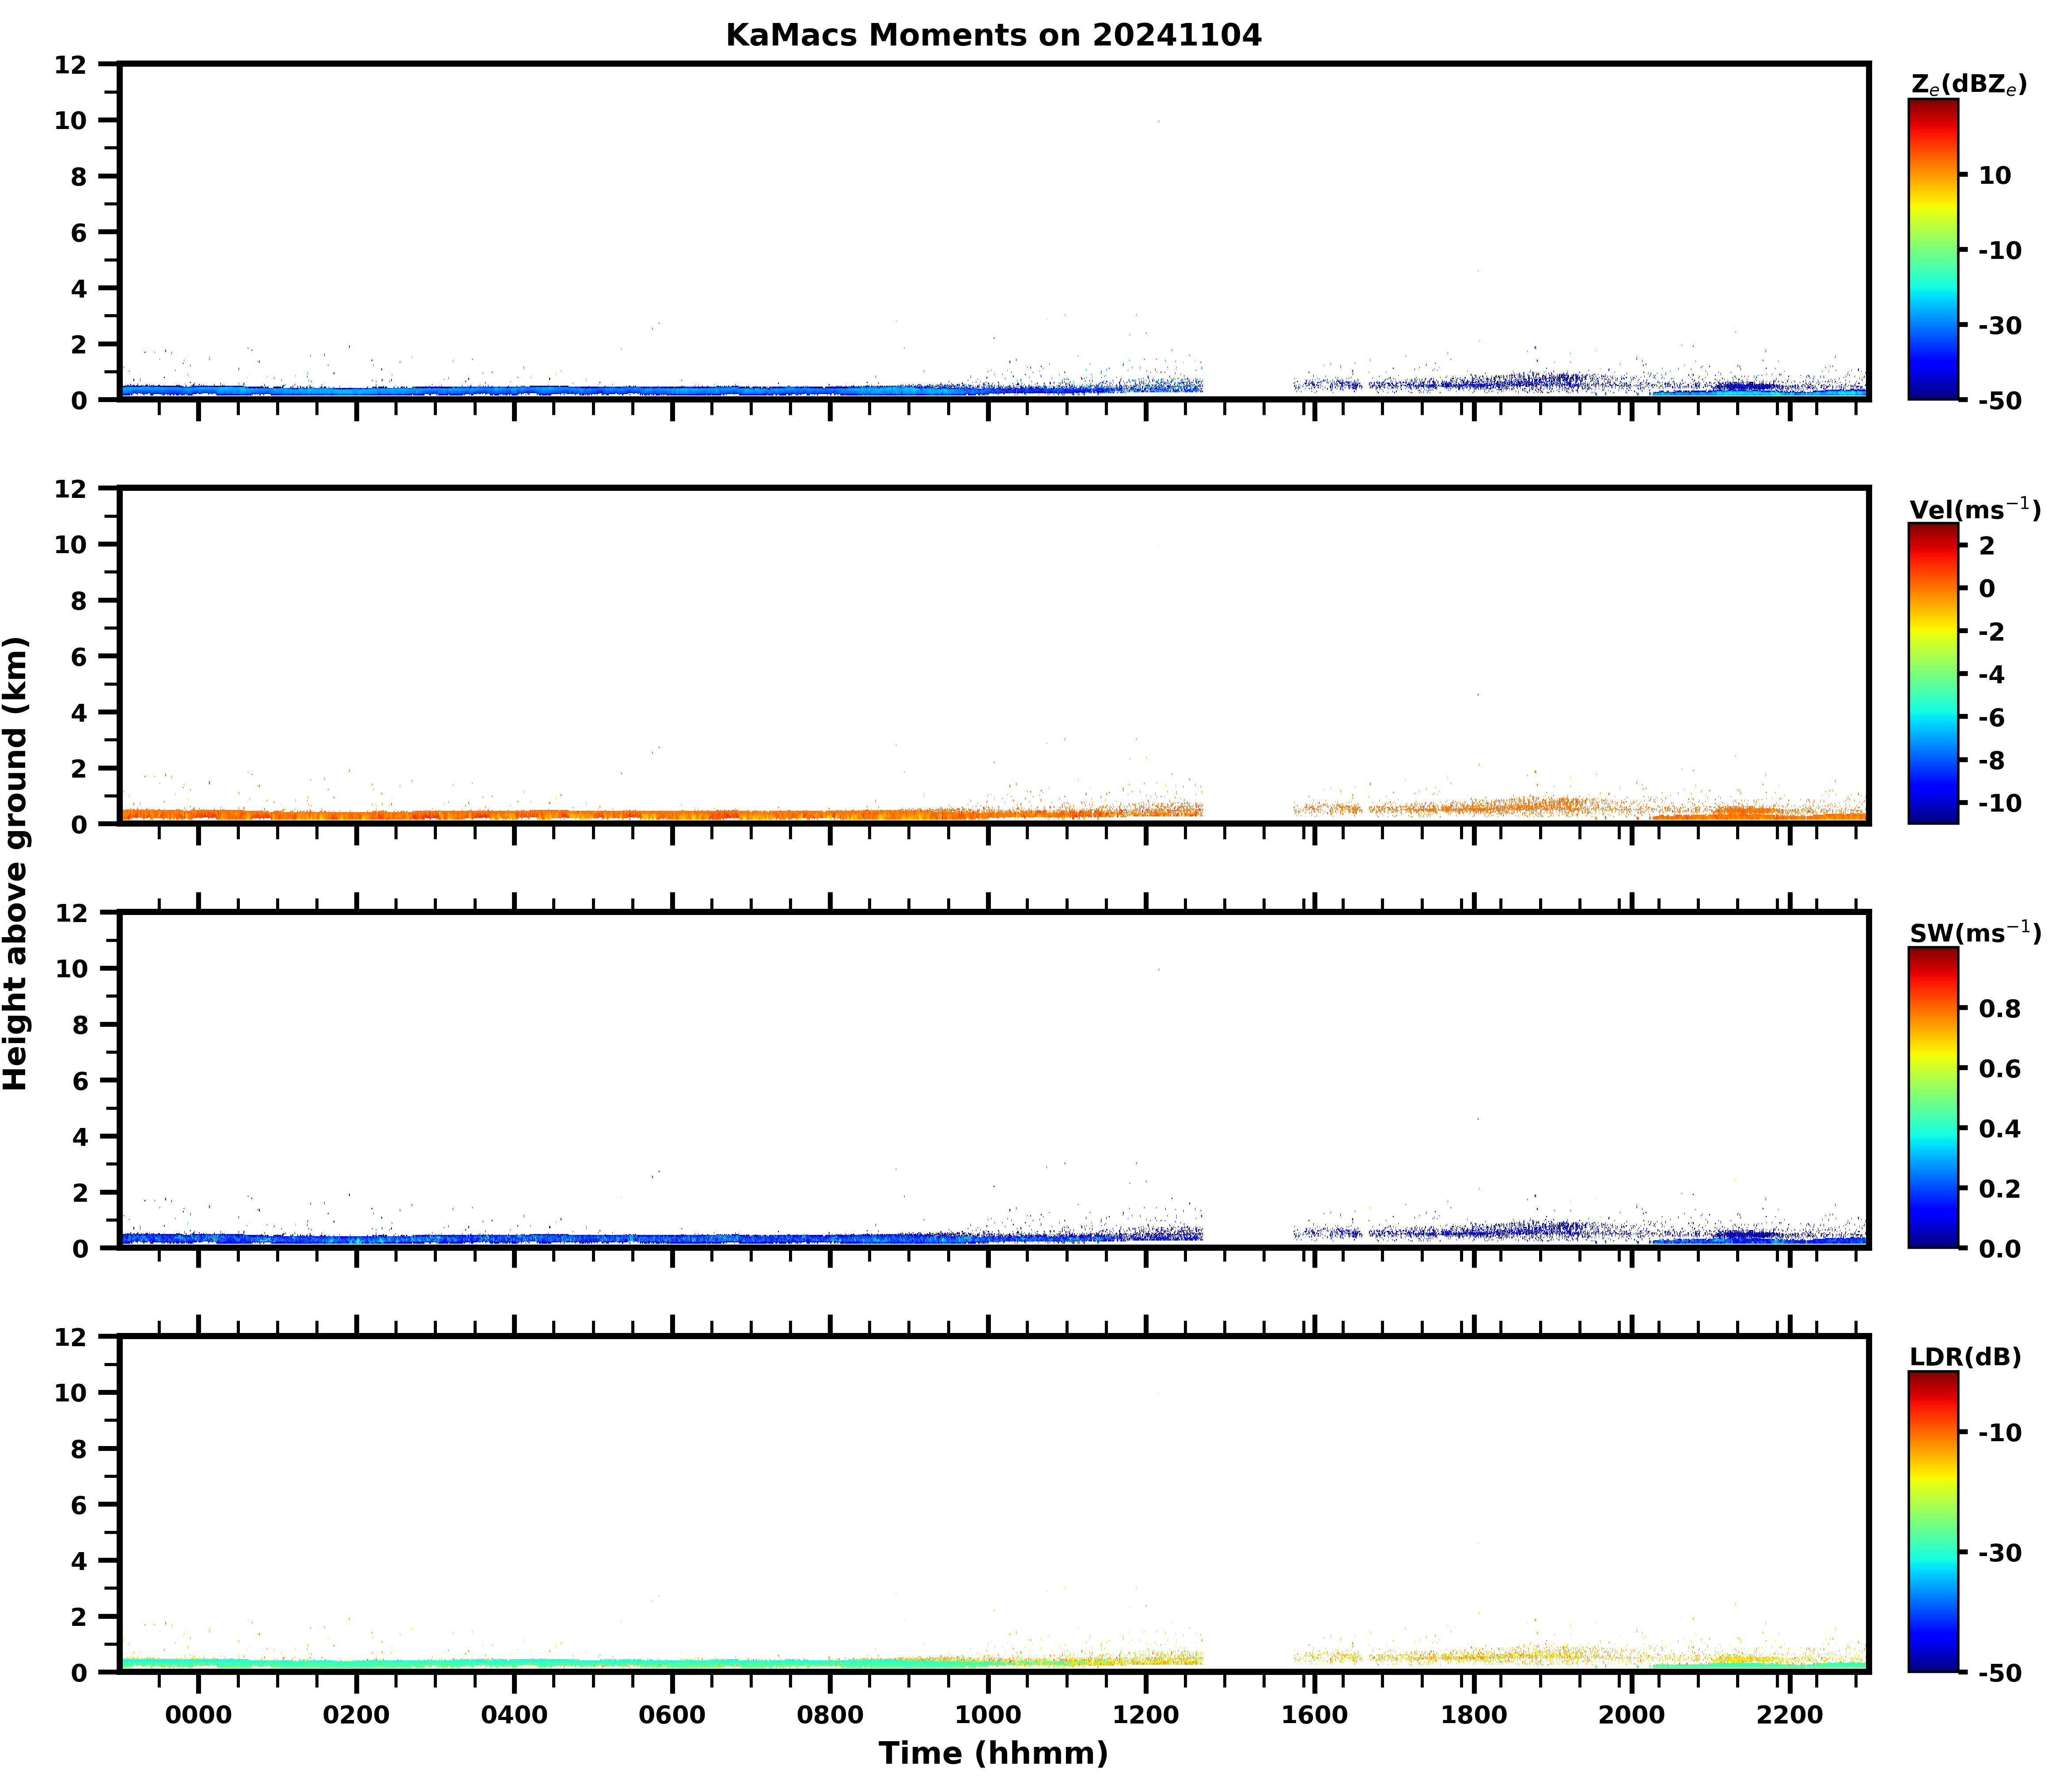Click the LDR colorbar
Image resolution: width=2063 pixels, height=1792 pixels.
tap(1933, 1522)
